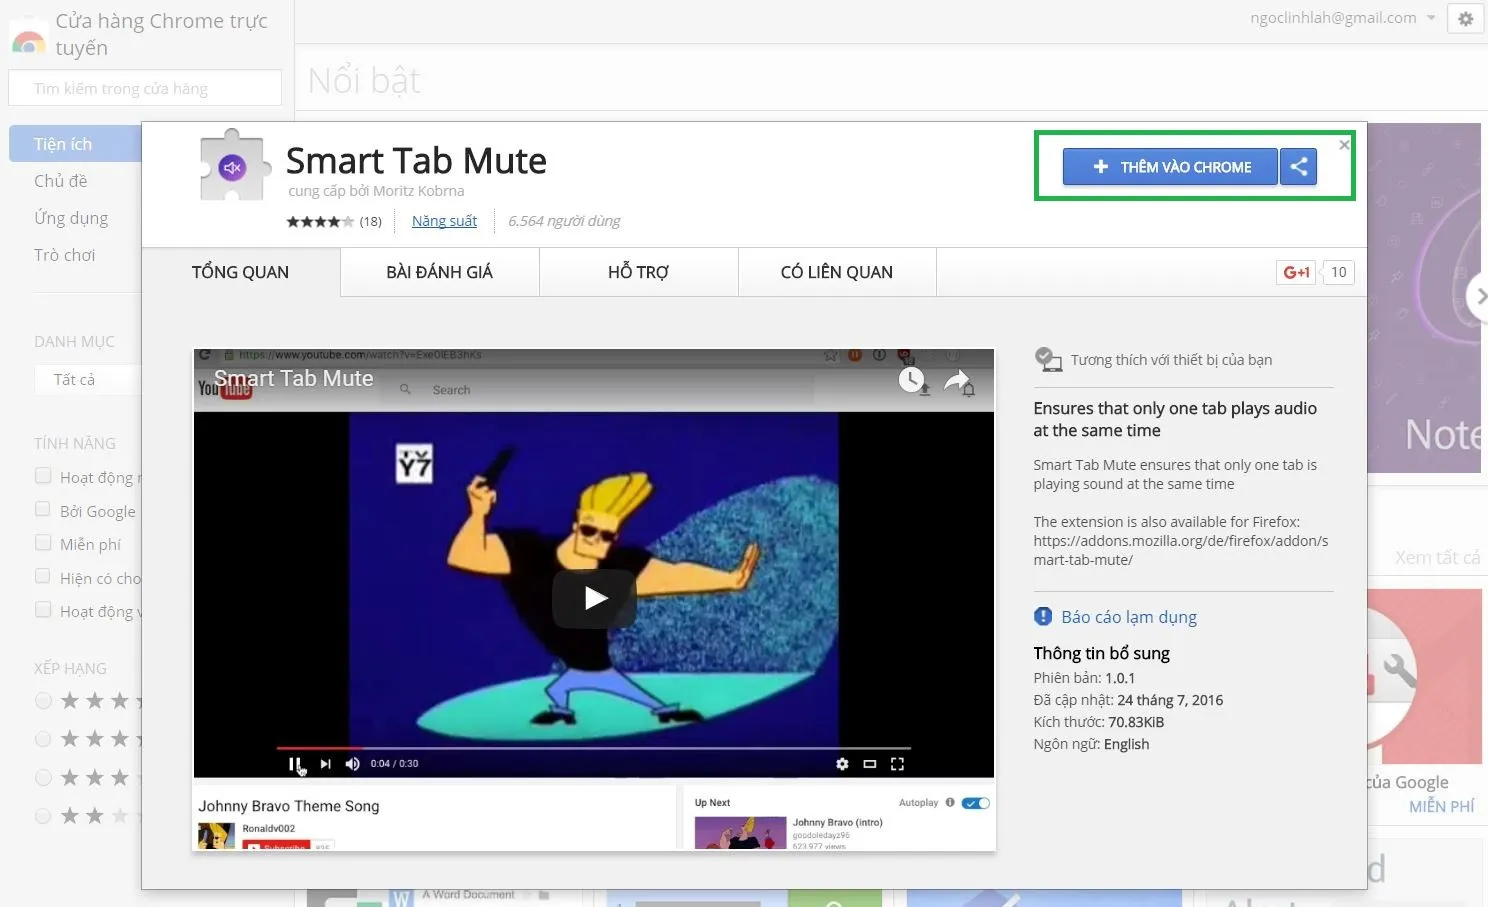The width and height of the screenshot is (1488, 907).
Task: Check the Hiện có cho checkbox
Action: point(43,577)
